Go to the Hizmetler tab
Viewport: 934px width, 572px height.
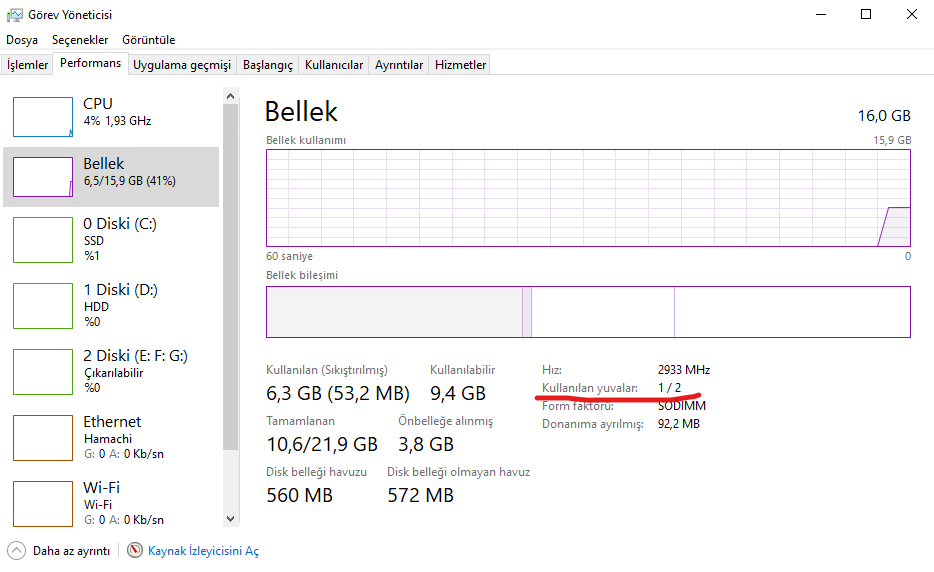click(460, 65)
